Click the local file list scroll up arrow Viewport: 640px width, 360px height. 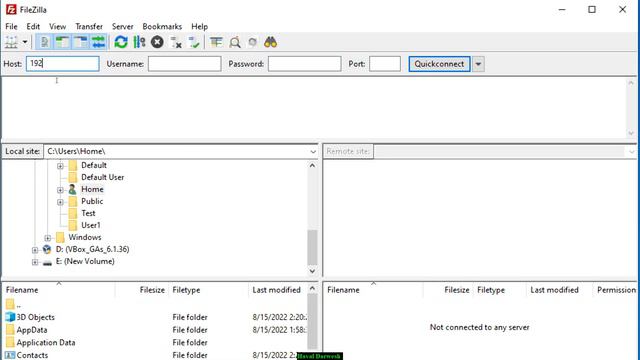312,288
